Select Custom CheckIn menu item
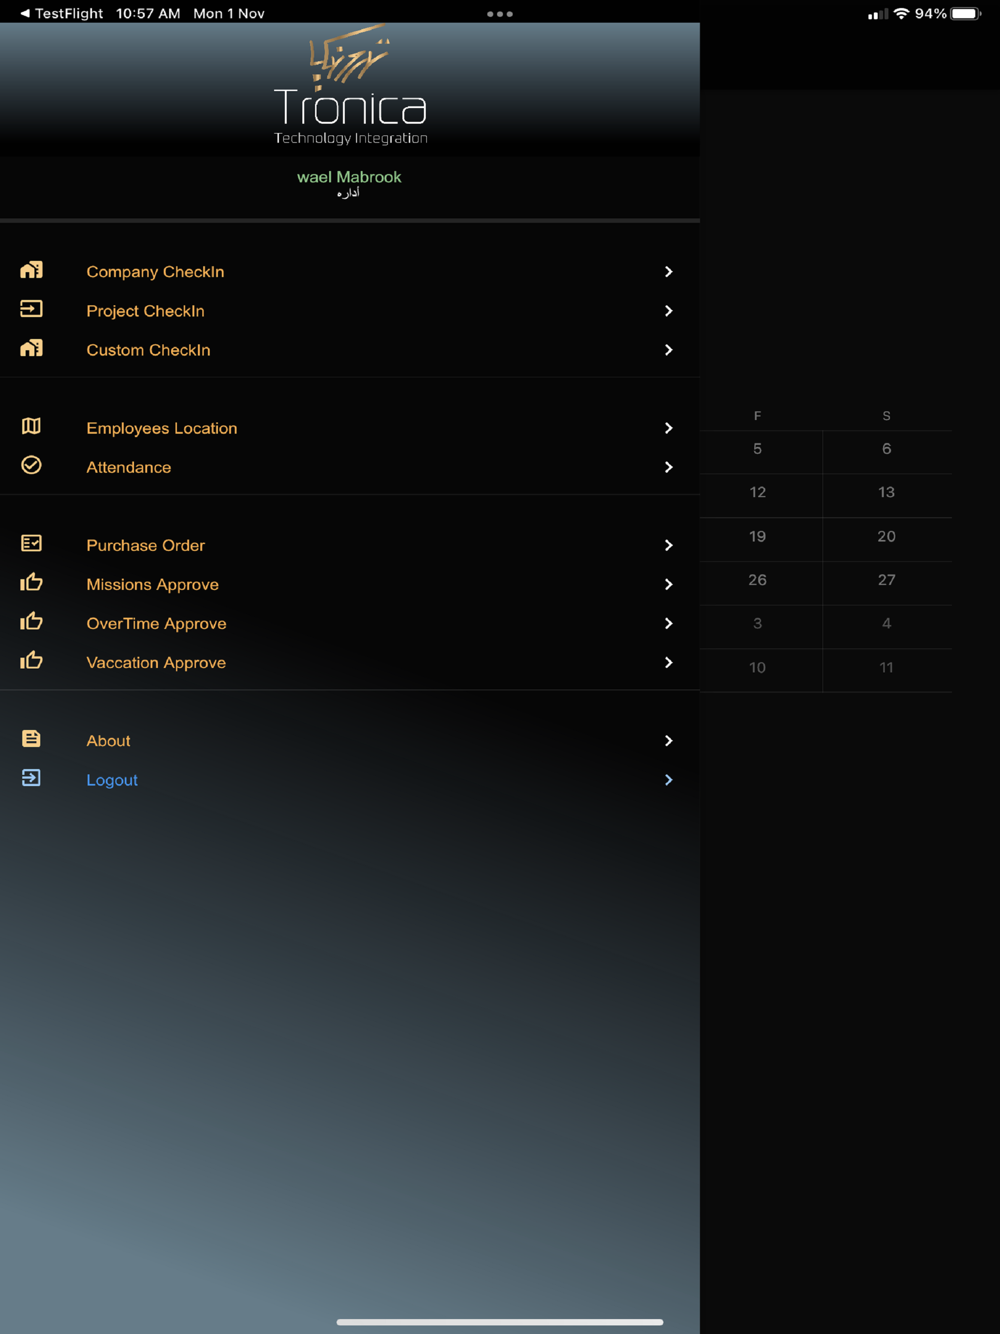The height and width of the screenshot is (1334, 1000). (350, 350)
